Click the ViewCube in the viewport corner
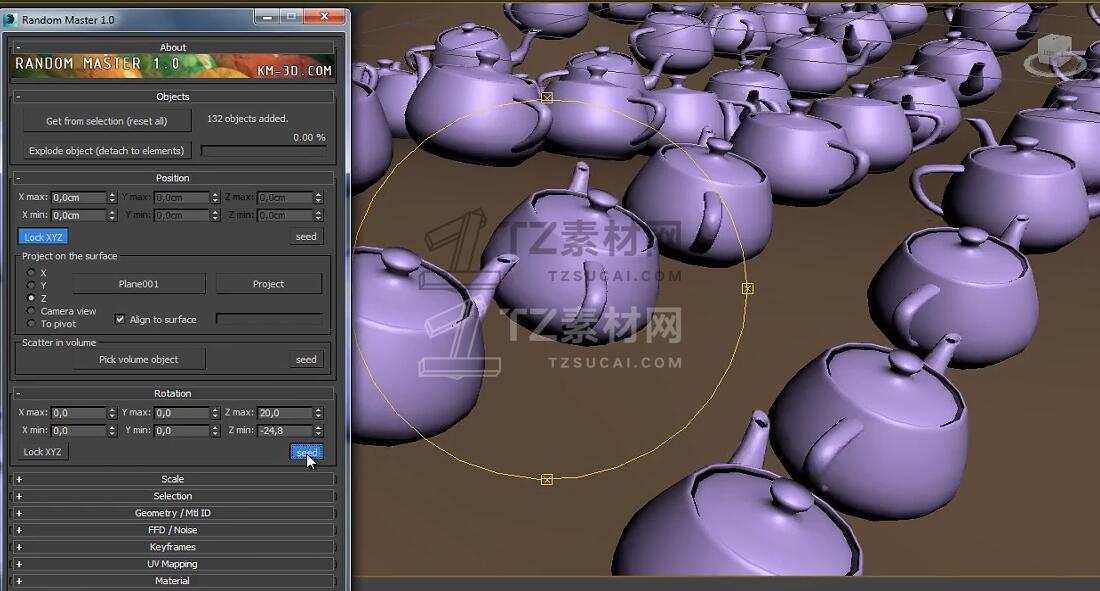The image size is (1100, 591). click(1054, 55)
